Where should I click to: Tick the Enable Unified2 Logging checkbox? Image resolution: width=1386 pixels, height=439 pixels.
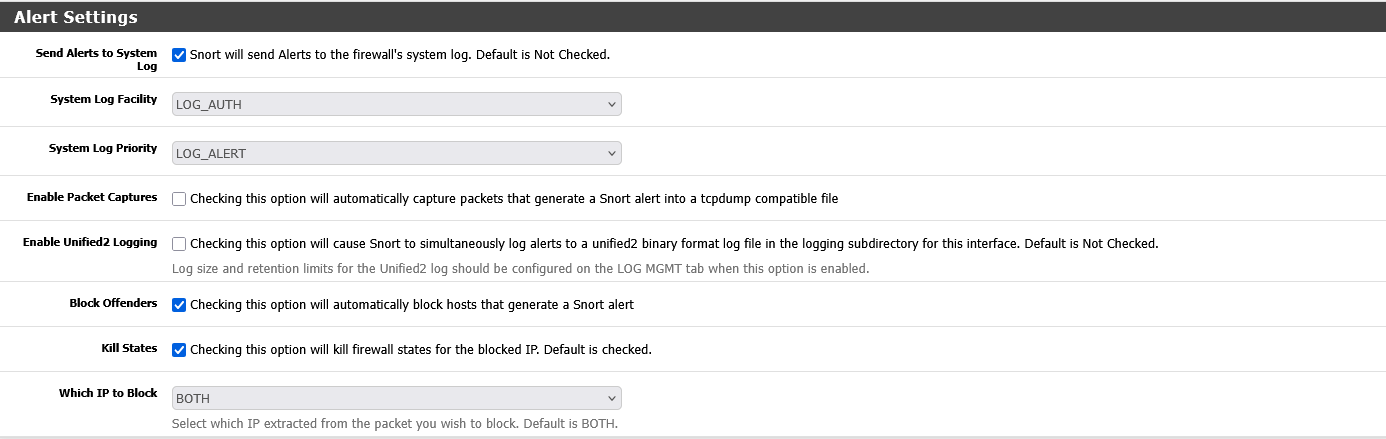coord(179,244)
